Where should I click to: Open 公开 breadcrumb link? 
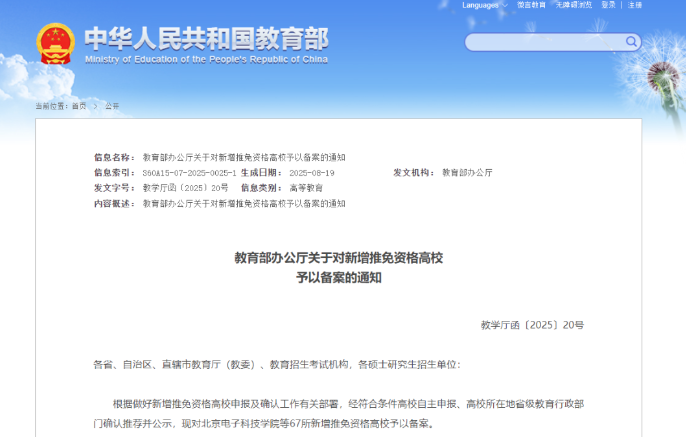[112, 106]
